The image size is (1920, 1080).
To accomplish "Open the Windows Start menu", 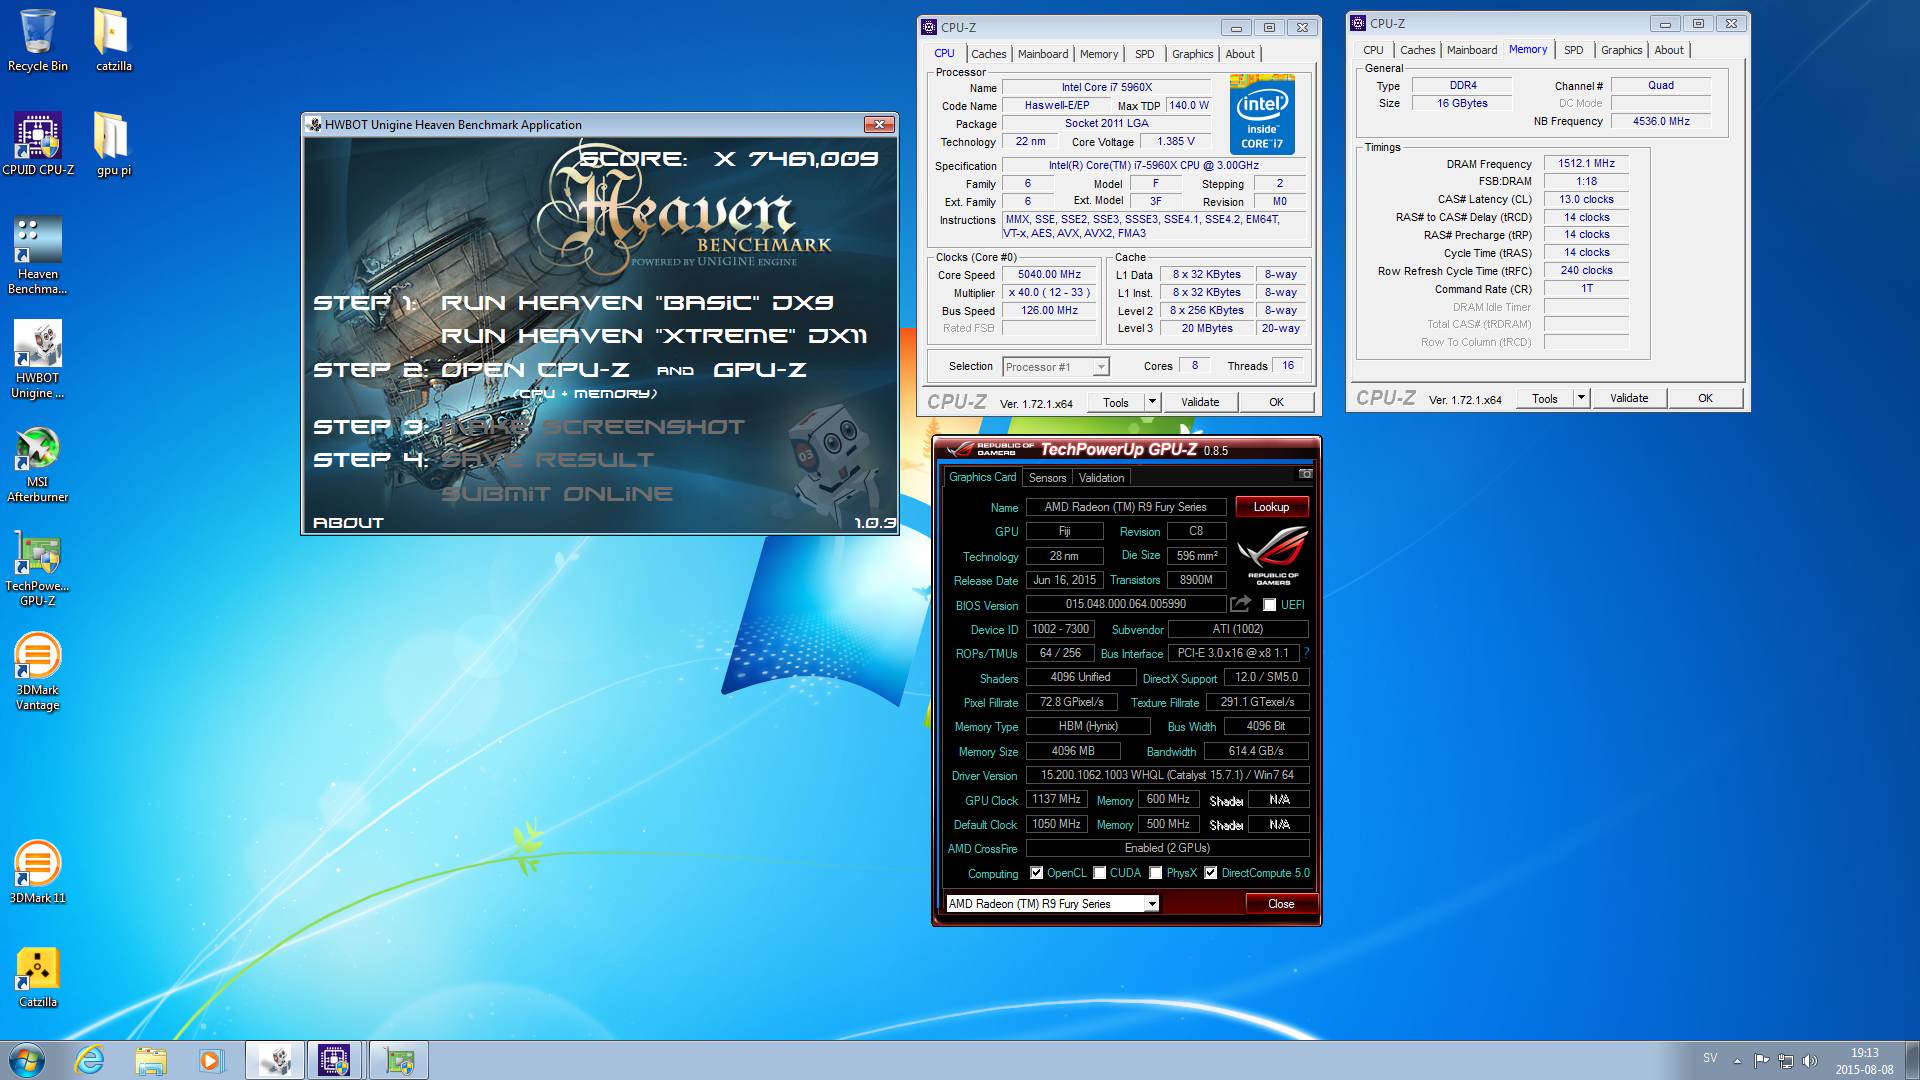I will (27, 1060).
